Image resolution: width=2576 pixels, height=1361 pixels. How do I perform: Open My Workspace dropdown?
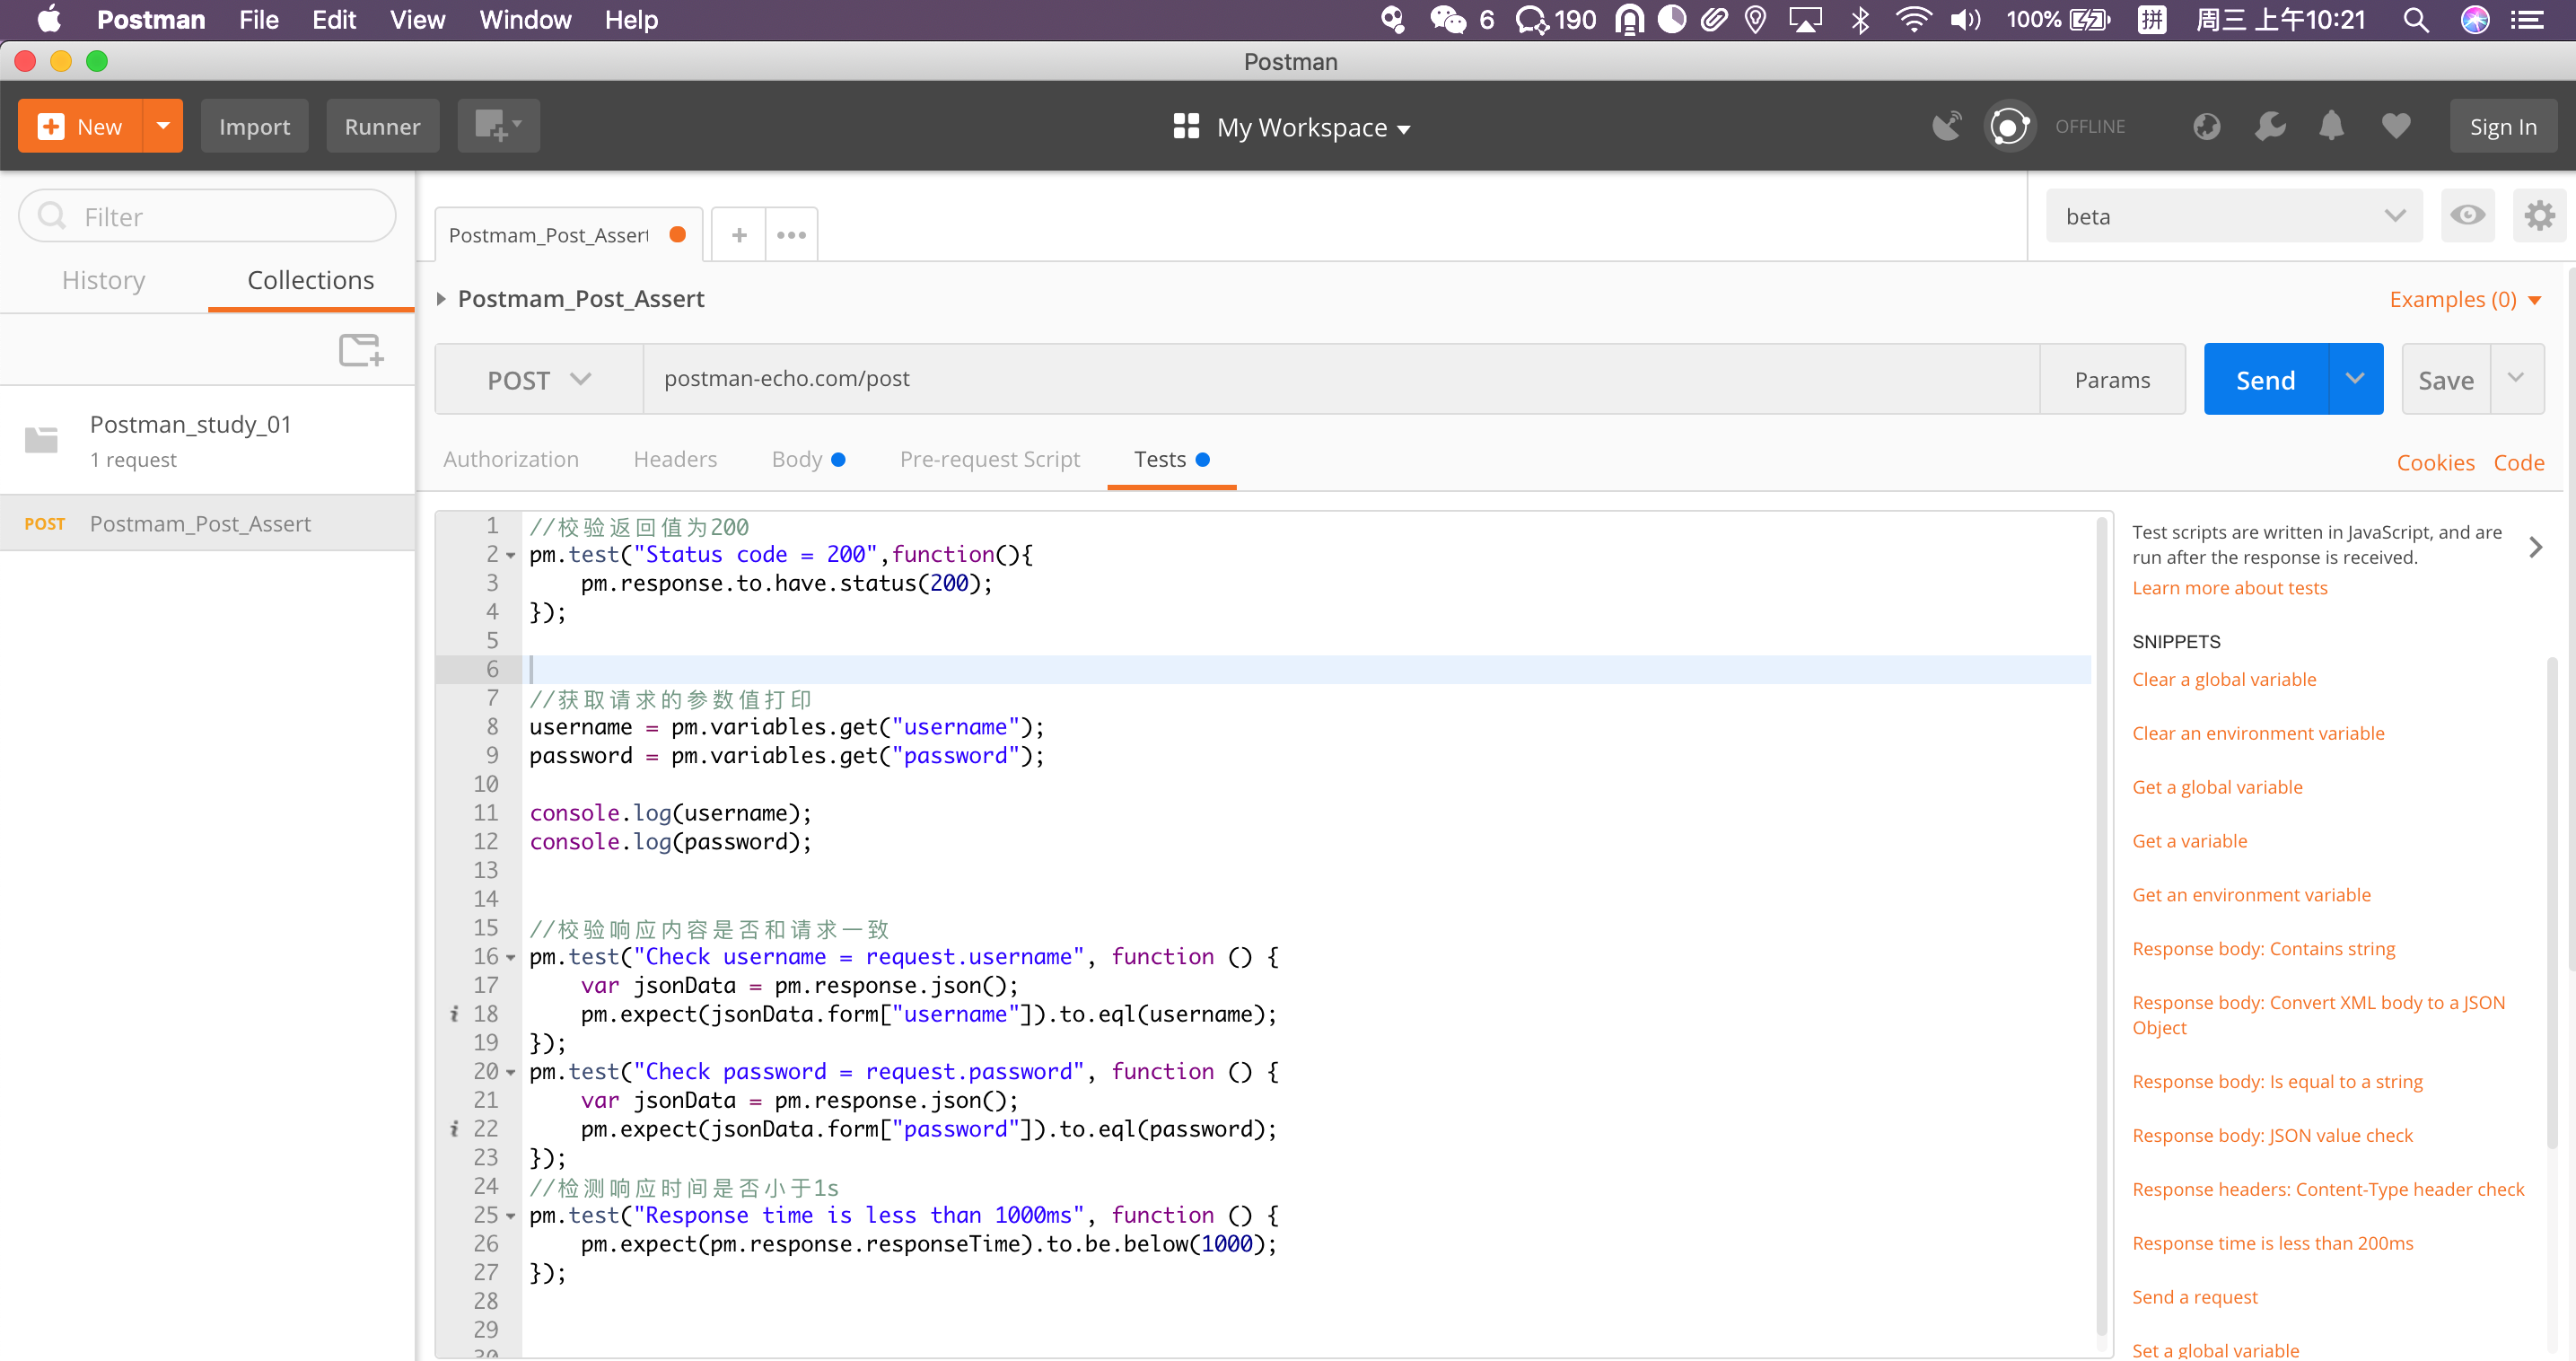coord(1312,128)
